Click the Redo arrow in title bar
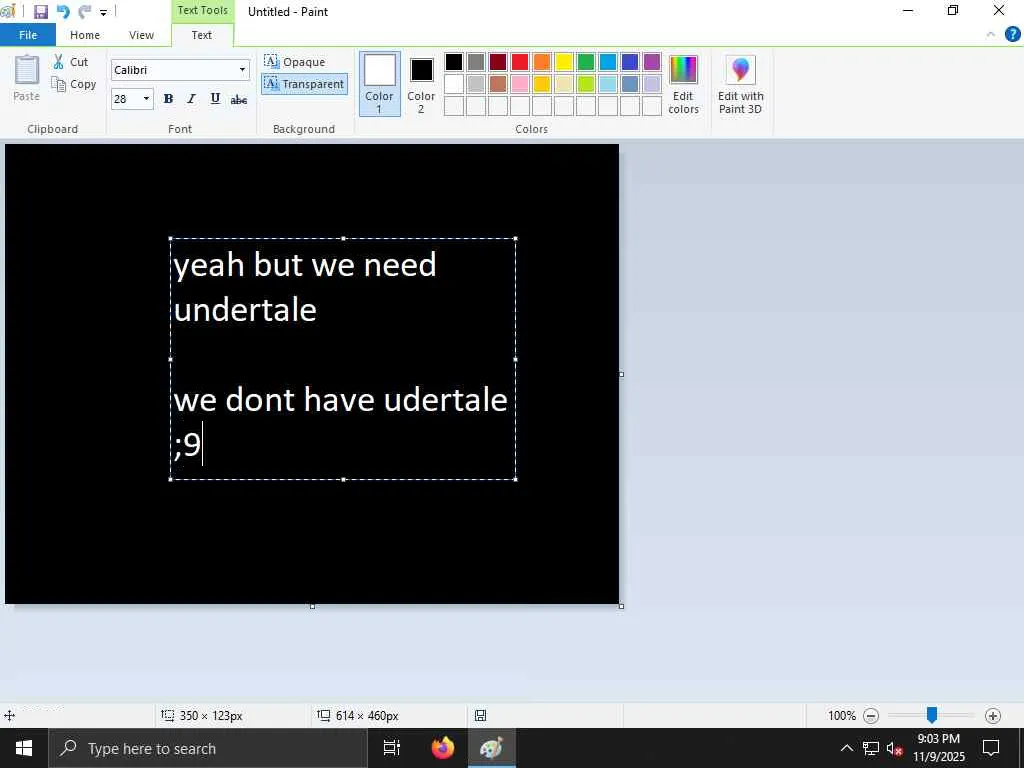 point(84,12)
